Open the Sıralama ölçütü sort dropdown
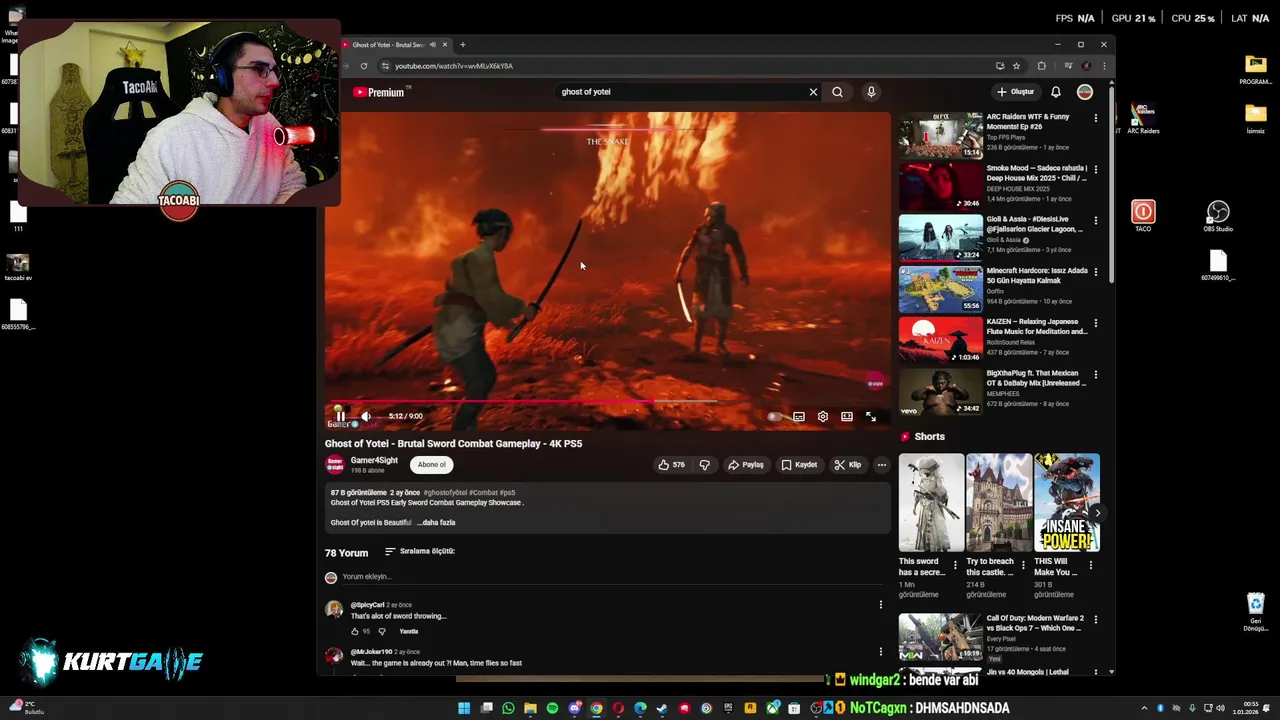Image resolution: width=1280 pixels, height=720 pixels. click(x=420, y=551)
